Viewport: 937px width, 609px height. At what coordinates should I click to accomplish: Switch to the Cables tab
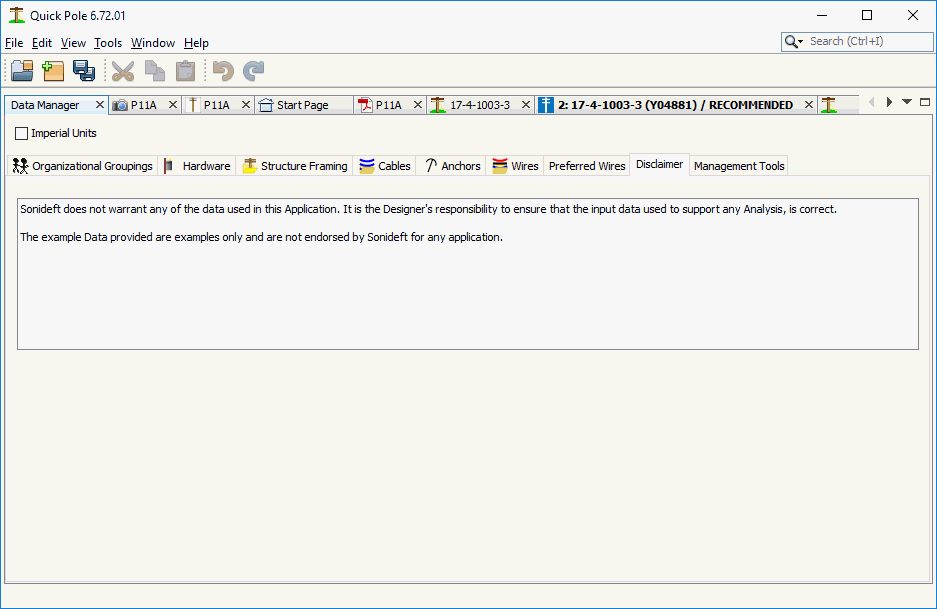385,166
